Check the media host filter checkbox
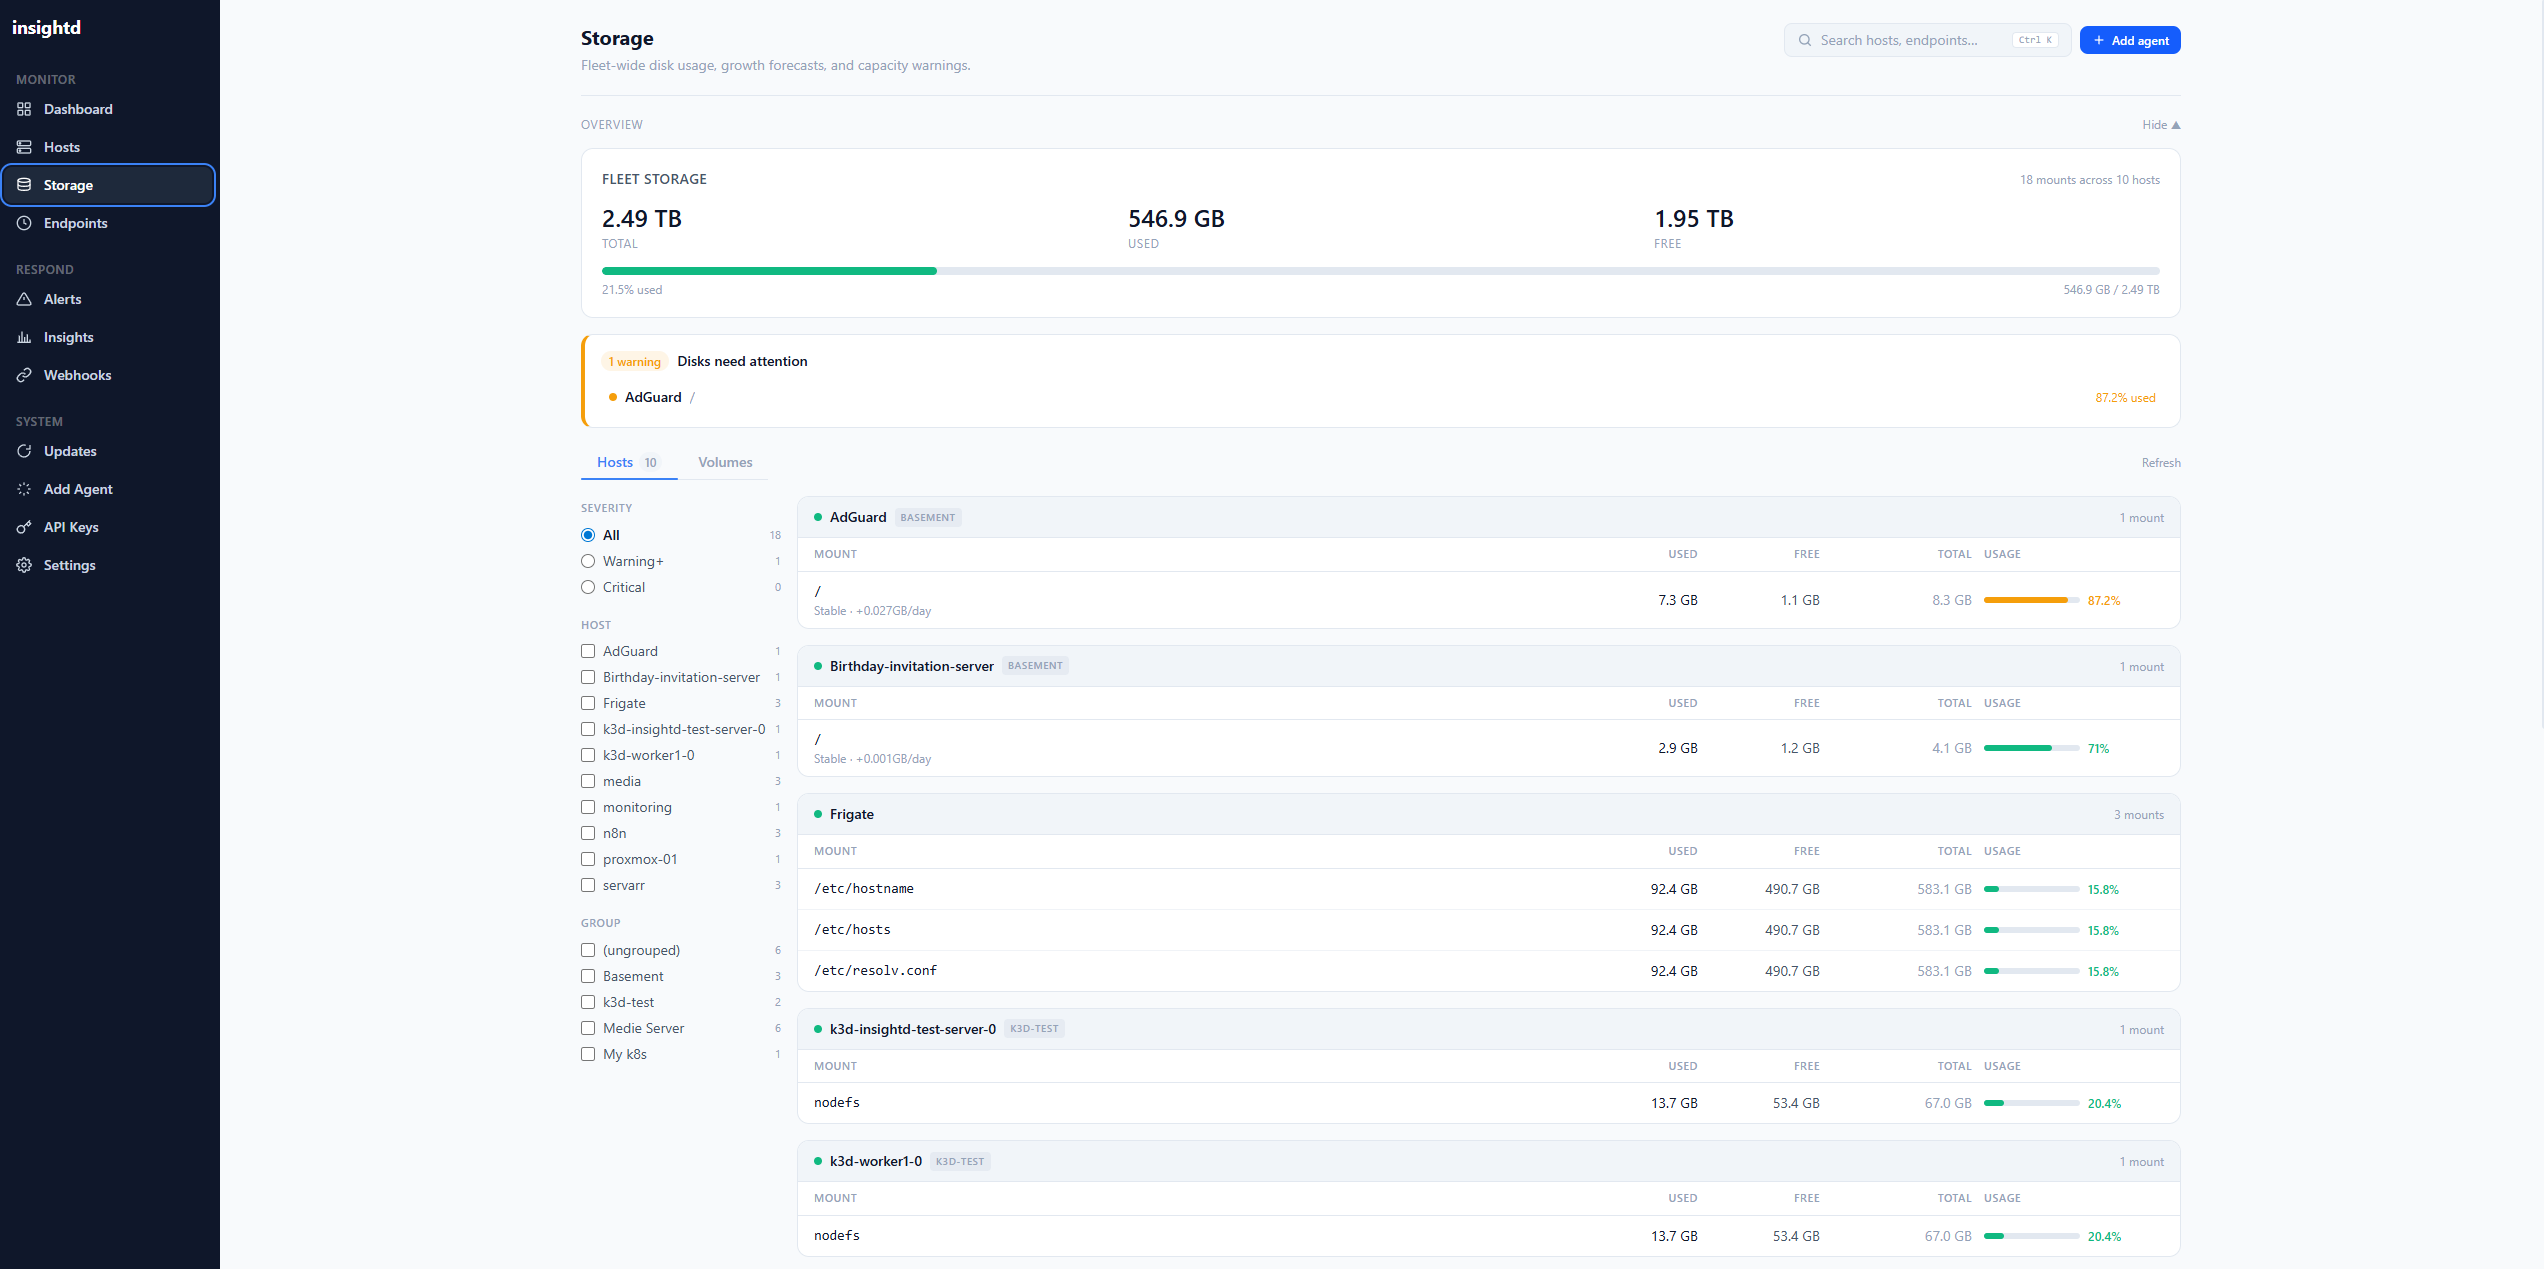 tap(588, 781)
